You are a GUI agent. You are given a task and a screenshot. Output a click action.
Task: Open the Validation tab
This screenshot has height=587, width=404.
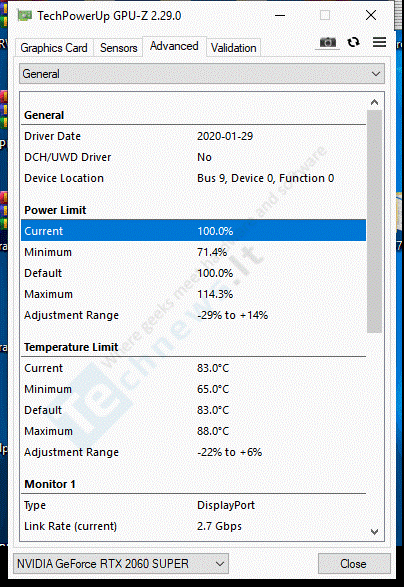234,48
